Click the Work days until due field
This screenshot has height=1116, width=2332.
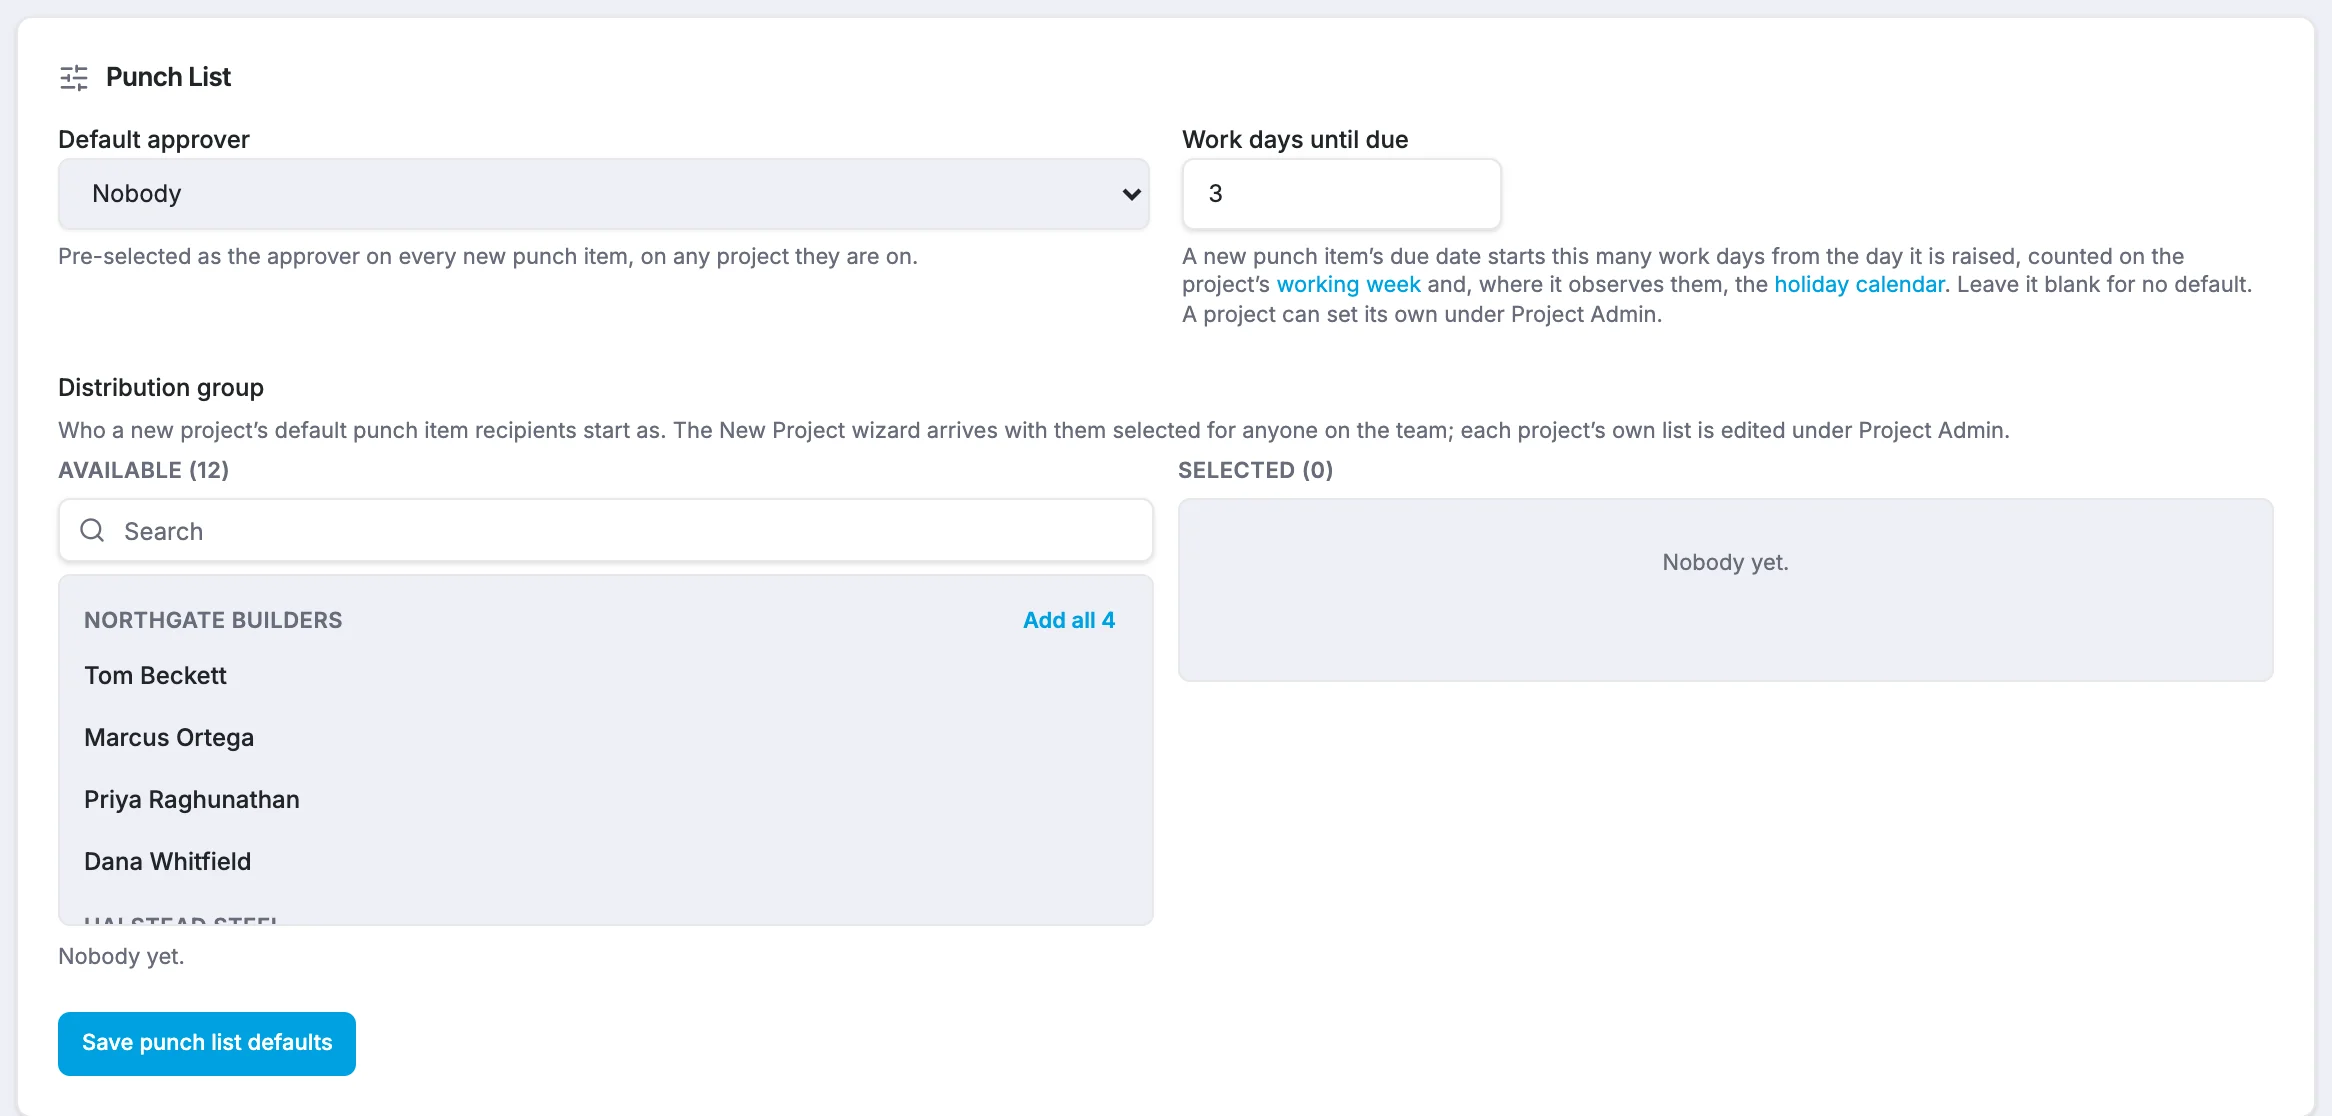(x=1341, y=194)
